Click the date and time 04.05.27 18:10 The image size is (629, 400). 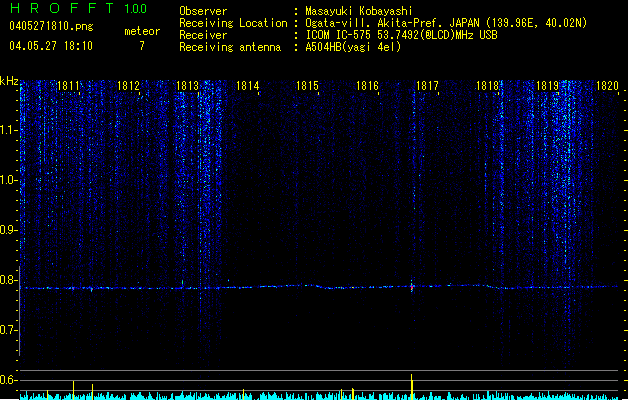51,46
